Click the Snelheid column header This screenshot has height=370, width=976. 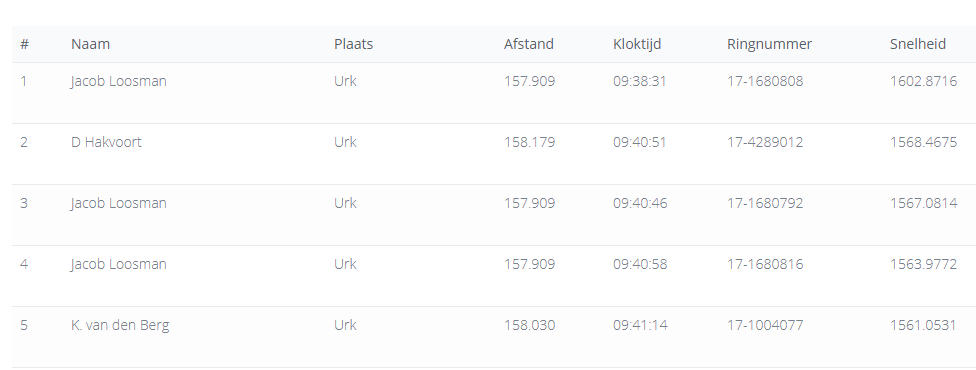click(x=917, y=44)
